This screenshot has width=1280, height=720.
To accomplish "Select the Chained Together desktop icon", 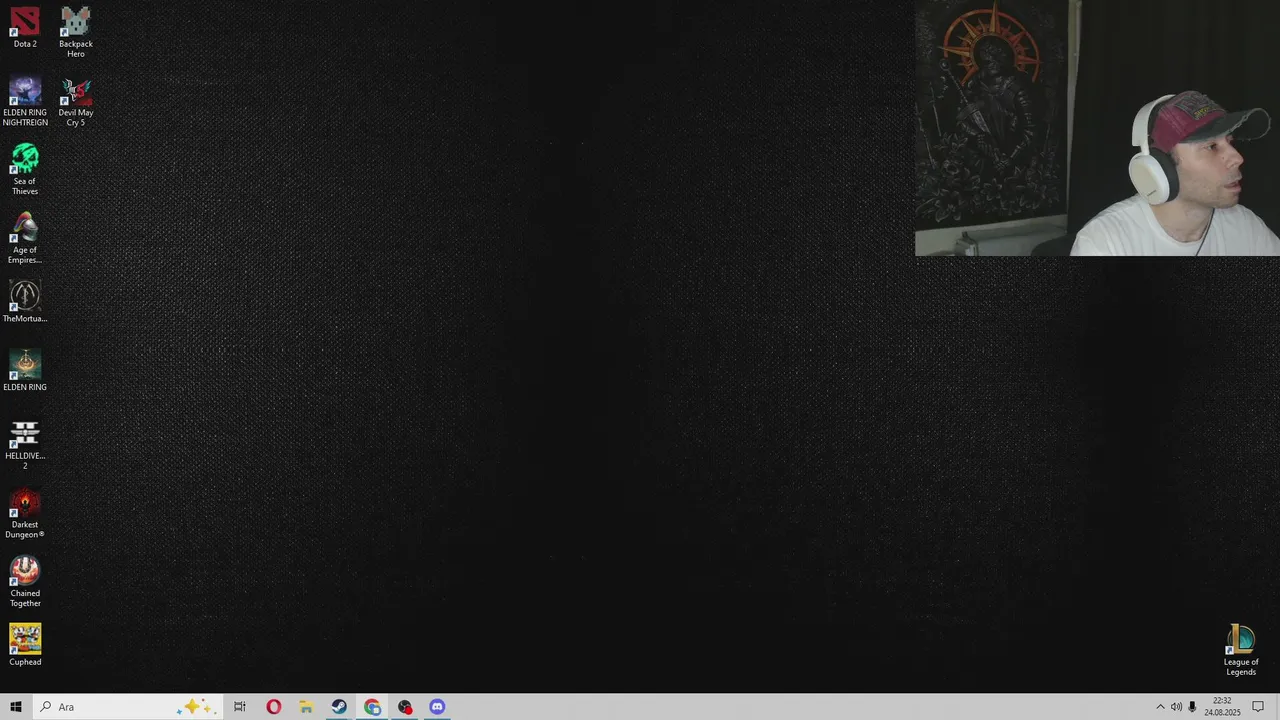I will (25, 583).
